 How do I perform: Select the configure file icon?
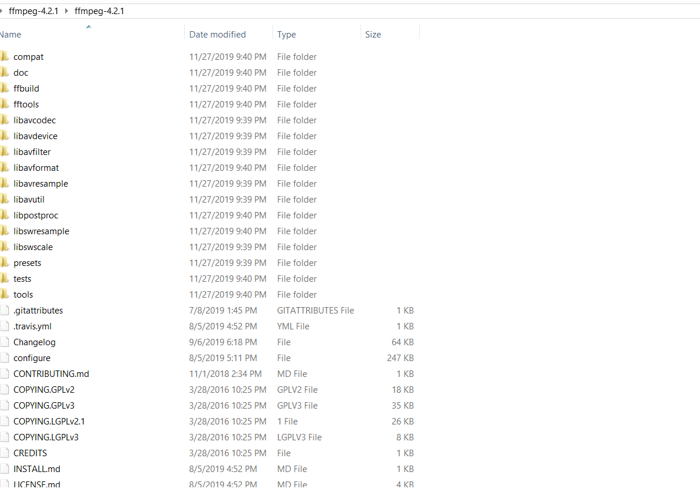(5, 358)
